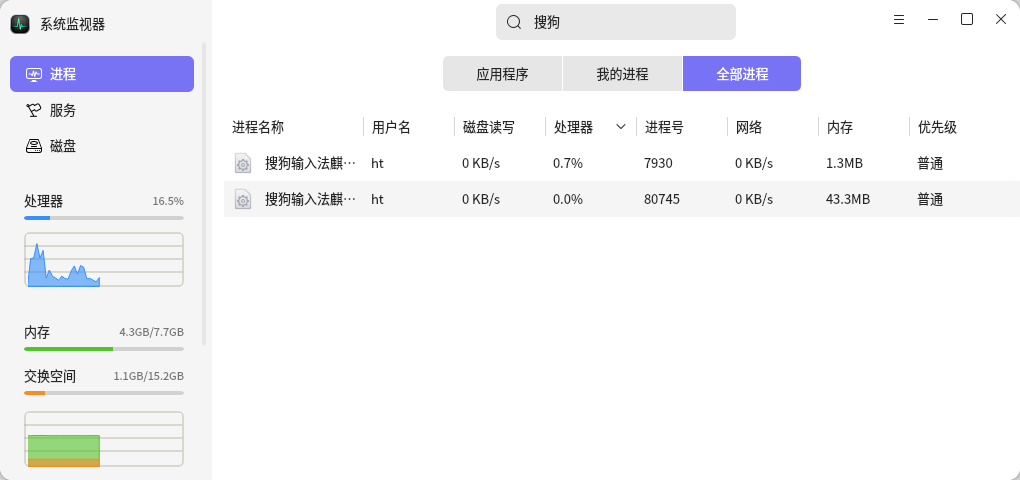Switch to the 全部进程 tab
This screenshot has height=480, width=1020.
pos(742,73)
